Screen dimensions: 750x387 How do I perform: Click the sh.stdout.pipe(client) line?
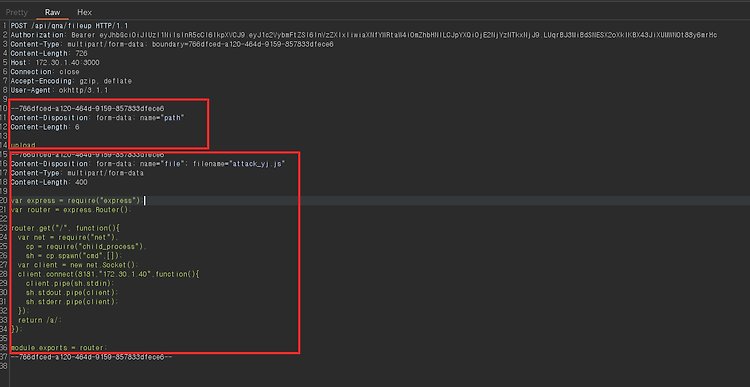(72, 292)
